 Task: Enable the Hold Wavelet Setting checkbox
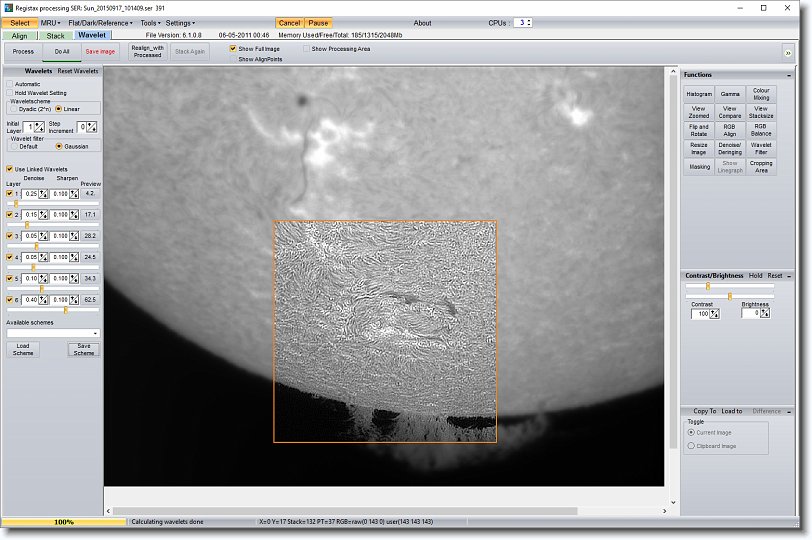[x=9, y=93]
